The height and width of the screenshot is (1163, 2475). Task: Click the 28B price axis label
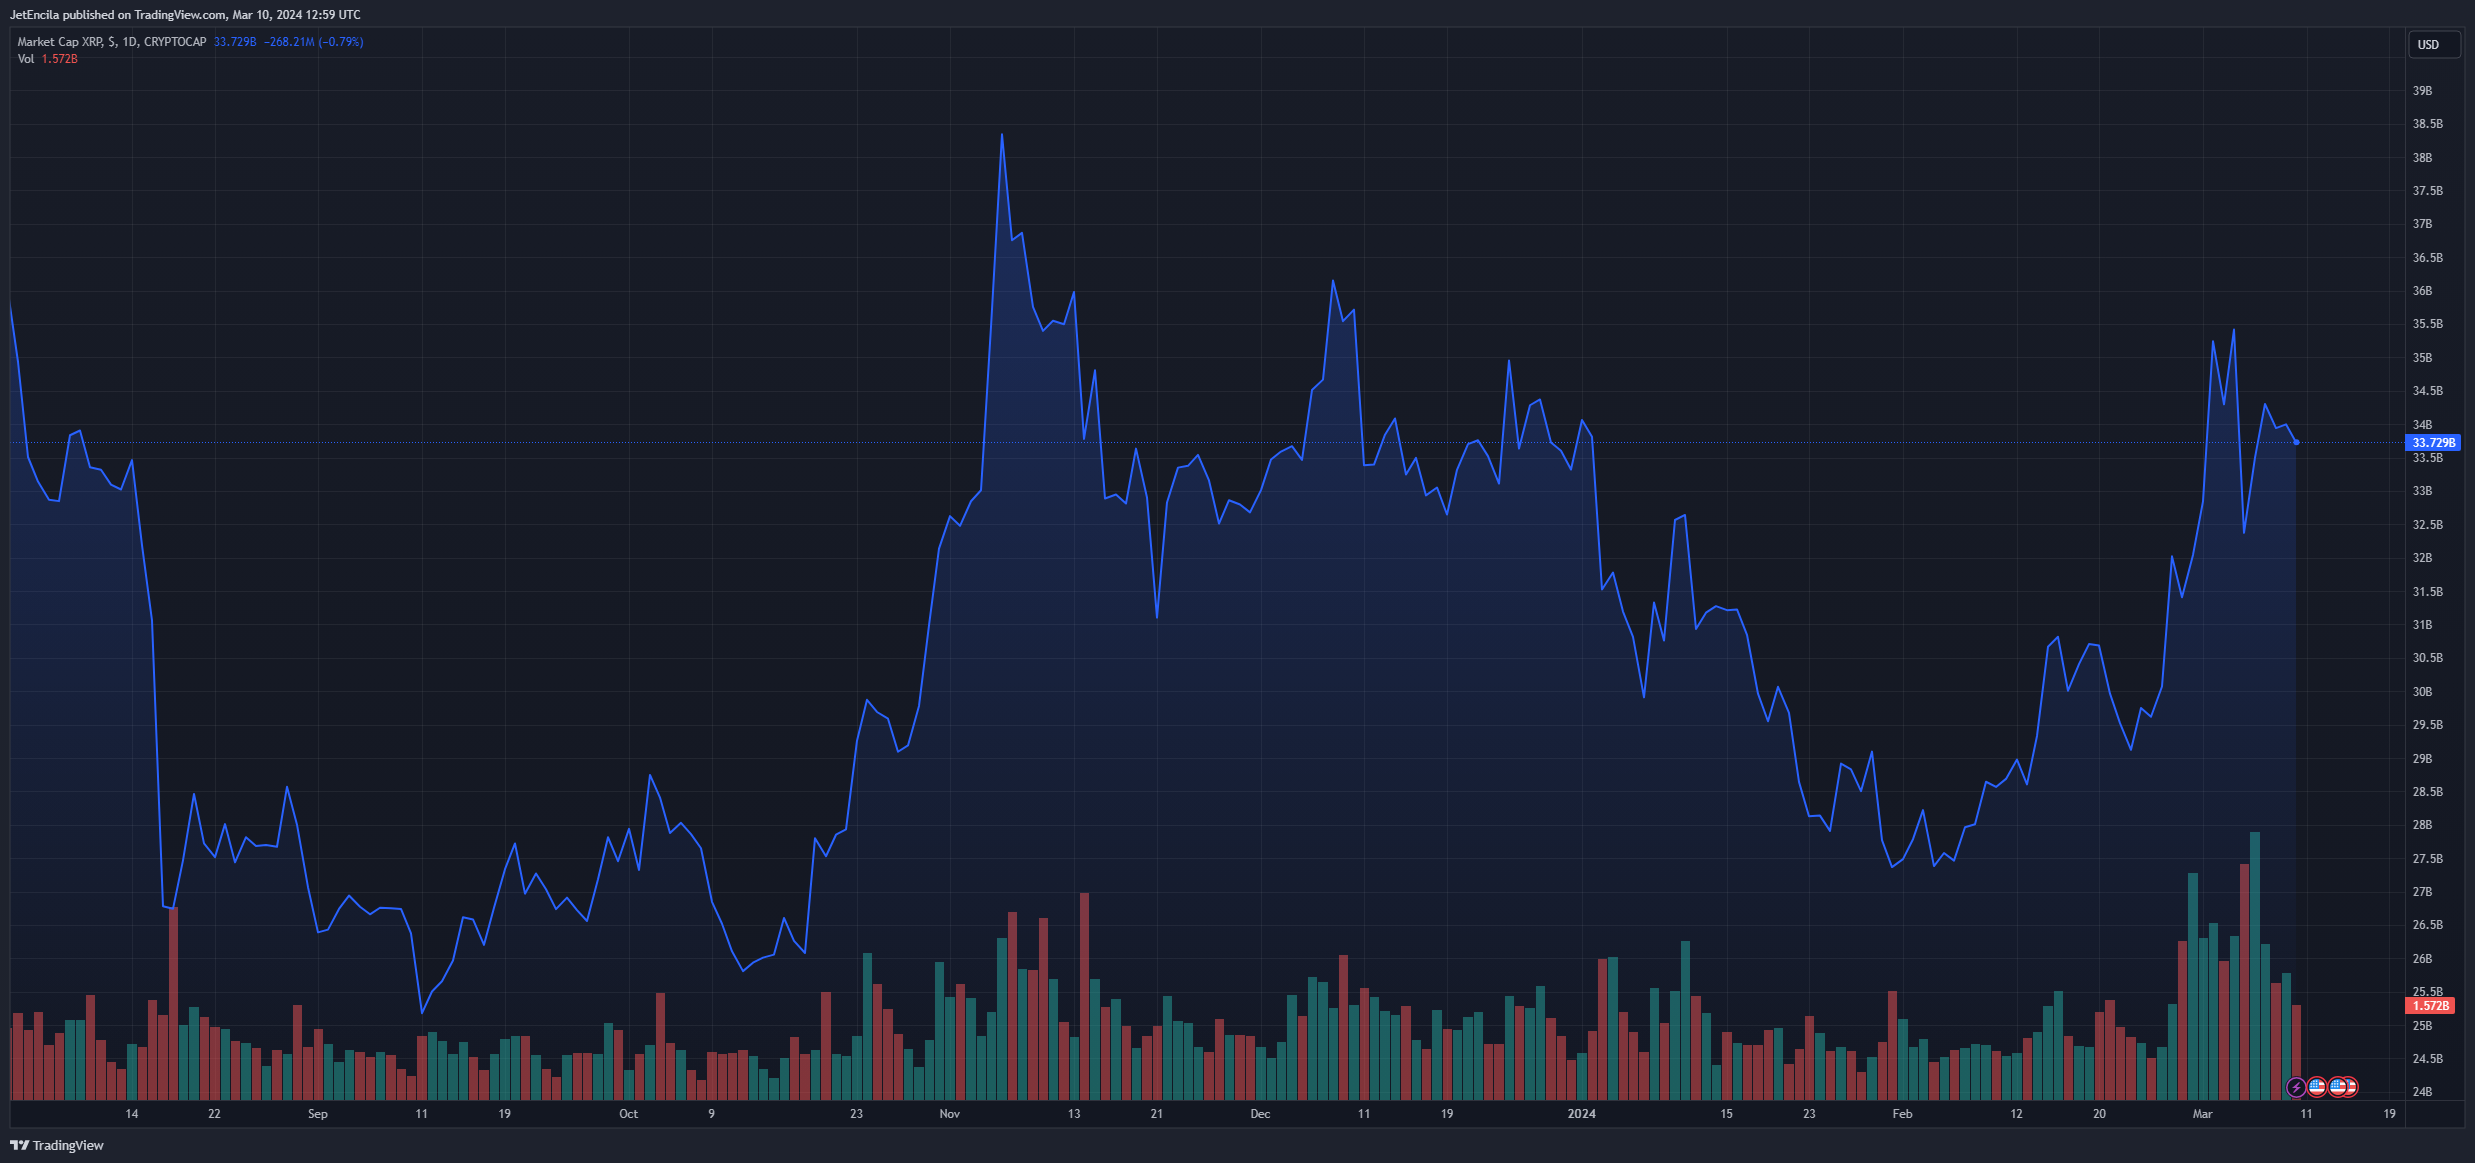(x=2422, y=825)
